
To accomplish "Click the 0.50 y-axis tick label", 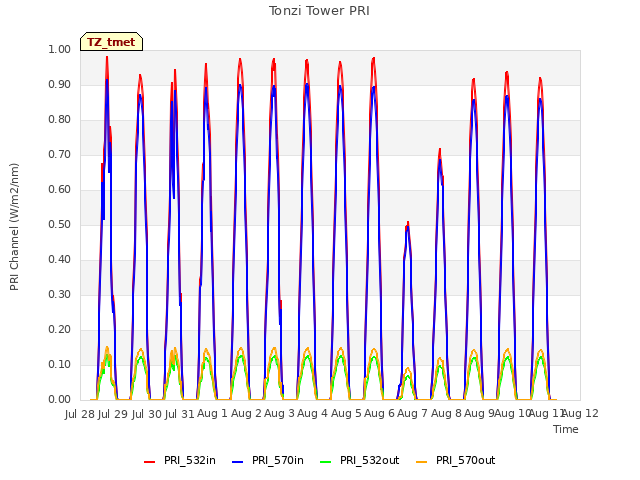I will point(60,224).
